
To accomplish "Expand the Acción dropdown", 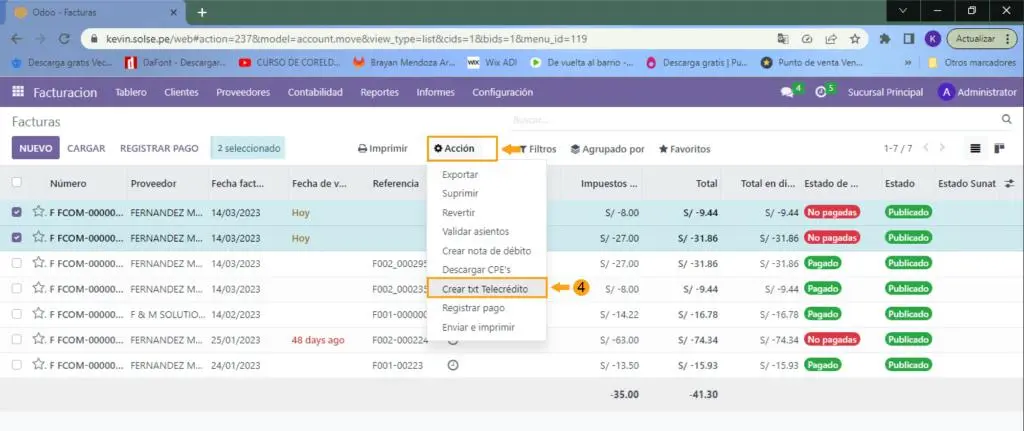I will [x=462, y=149].
